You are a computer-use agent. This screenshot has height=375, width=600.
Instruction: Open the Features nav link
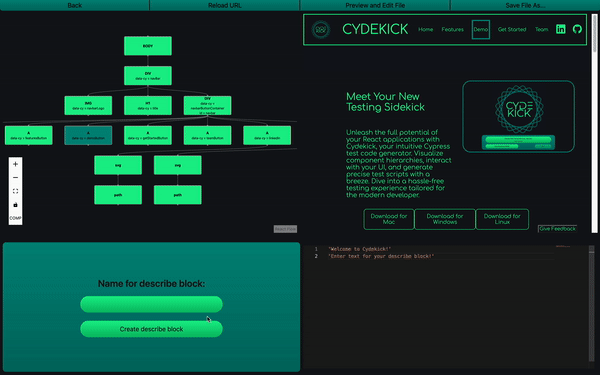(x=452, y=29)
